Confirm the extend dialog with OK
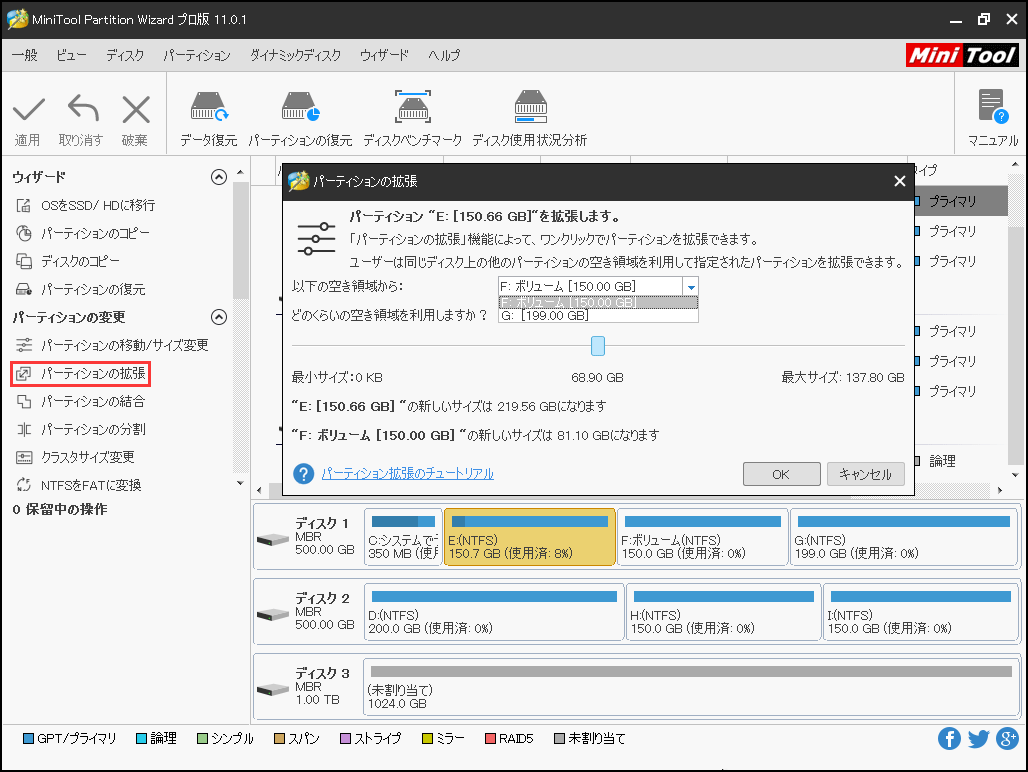Image resolution: width=1028 pixels, height=772 pixels. pos(781,474)
